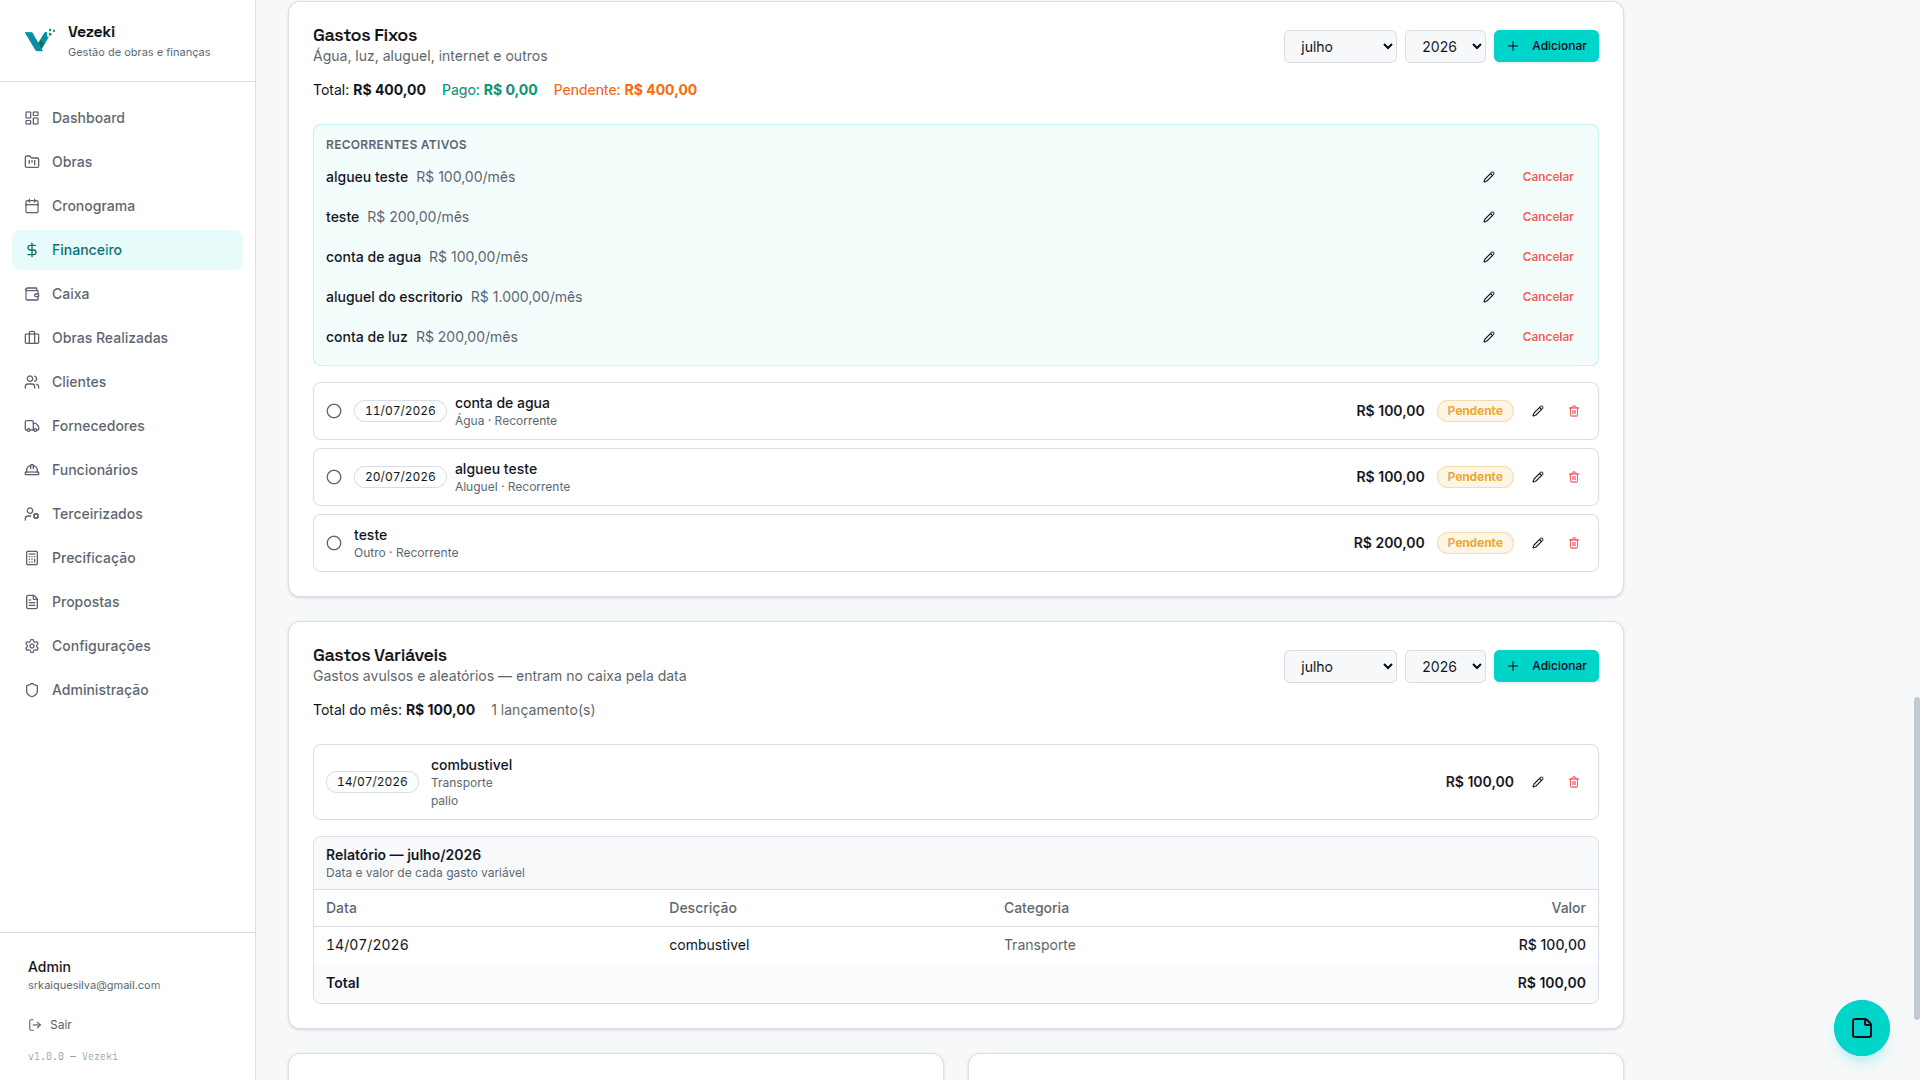Click the Configurações gear icon
The image size is (1920, 1080).
point(32,646)
